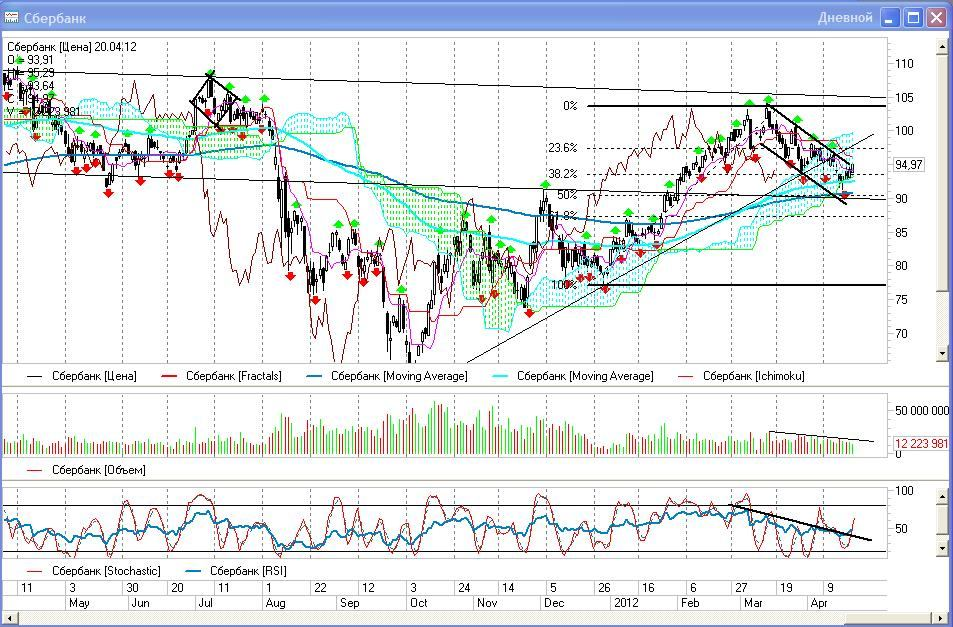This screenshot has height=627, width=953.
Task: Click the header text Сбербанк [Цена] 20.04.12
Action: point(72,47)
